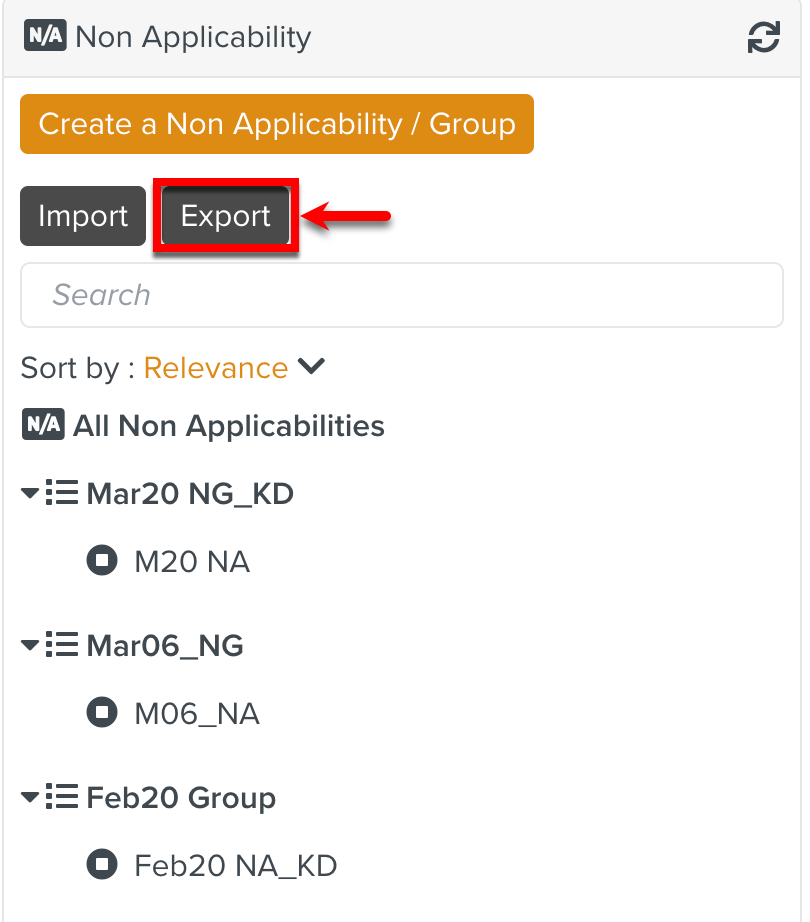The width and height of the screenshot is (810, 922).
Task: Select the Mar06_NG group
Action: [x=165, y=646]
